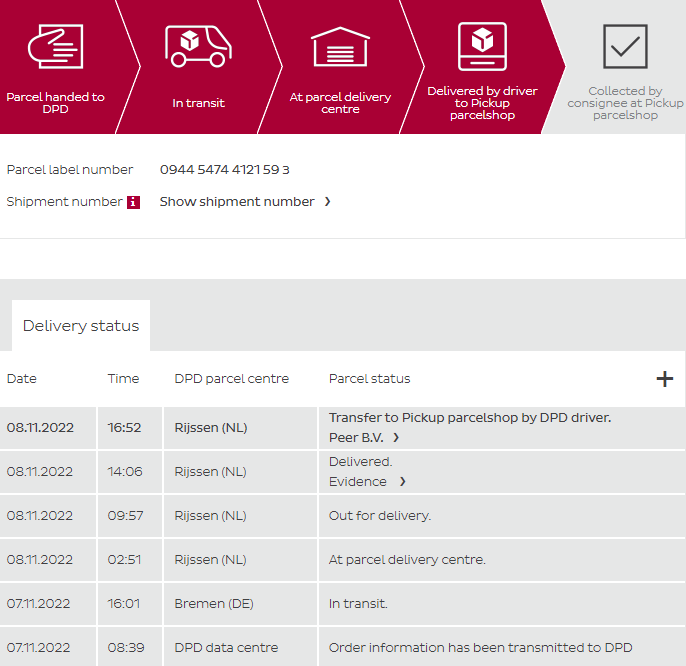Click the delivery van In transit icon
This screenshot has height=666, width=686.
[198, 45]
